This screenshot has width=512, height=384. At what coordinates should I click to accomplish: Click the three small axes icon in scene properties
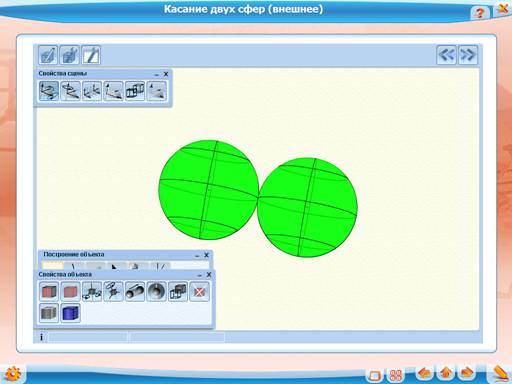click(92, 91)
